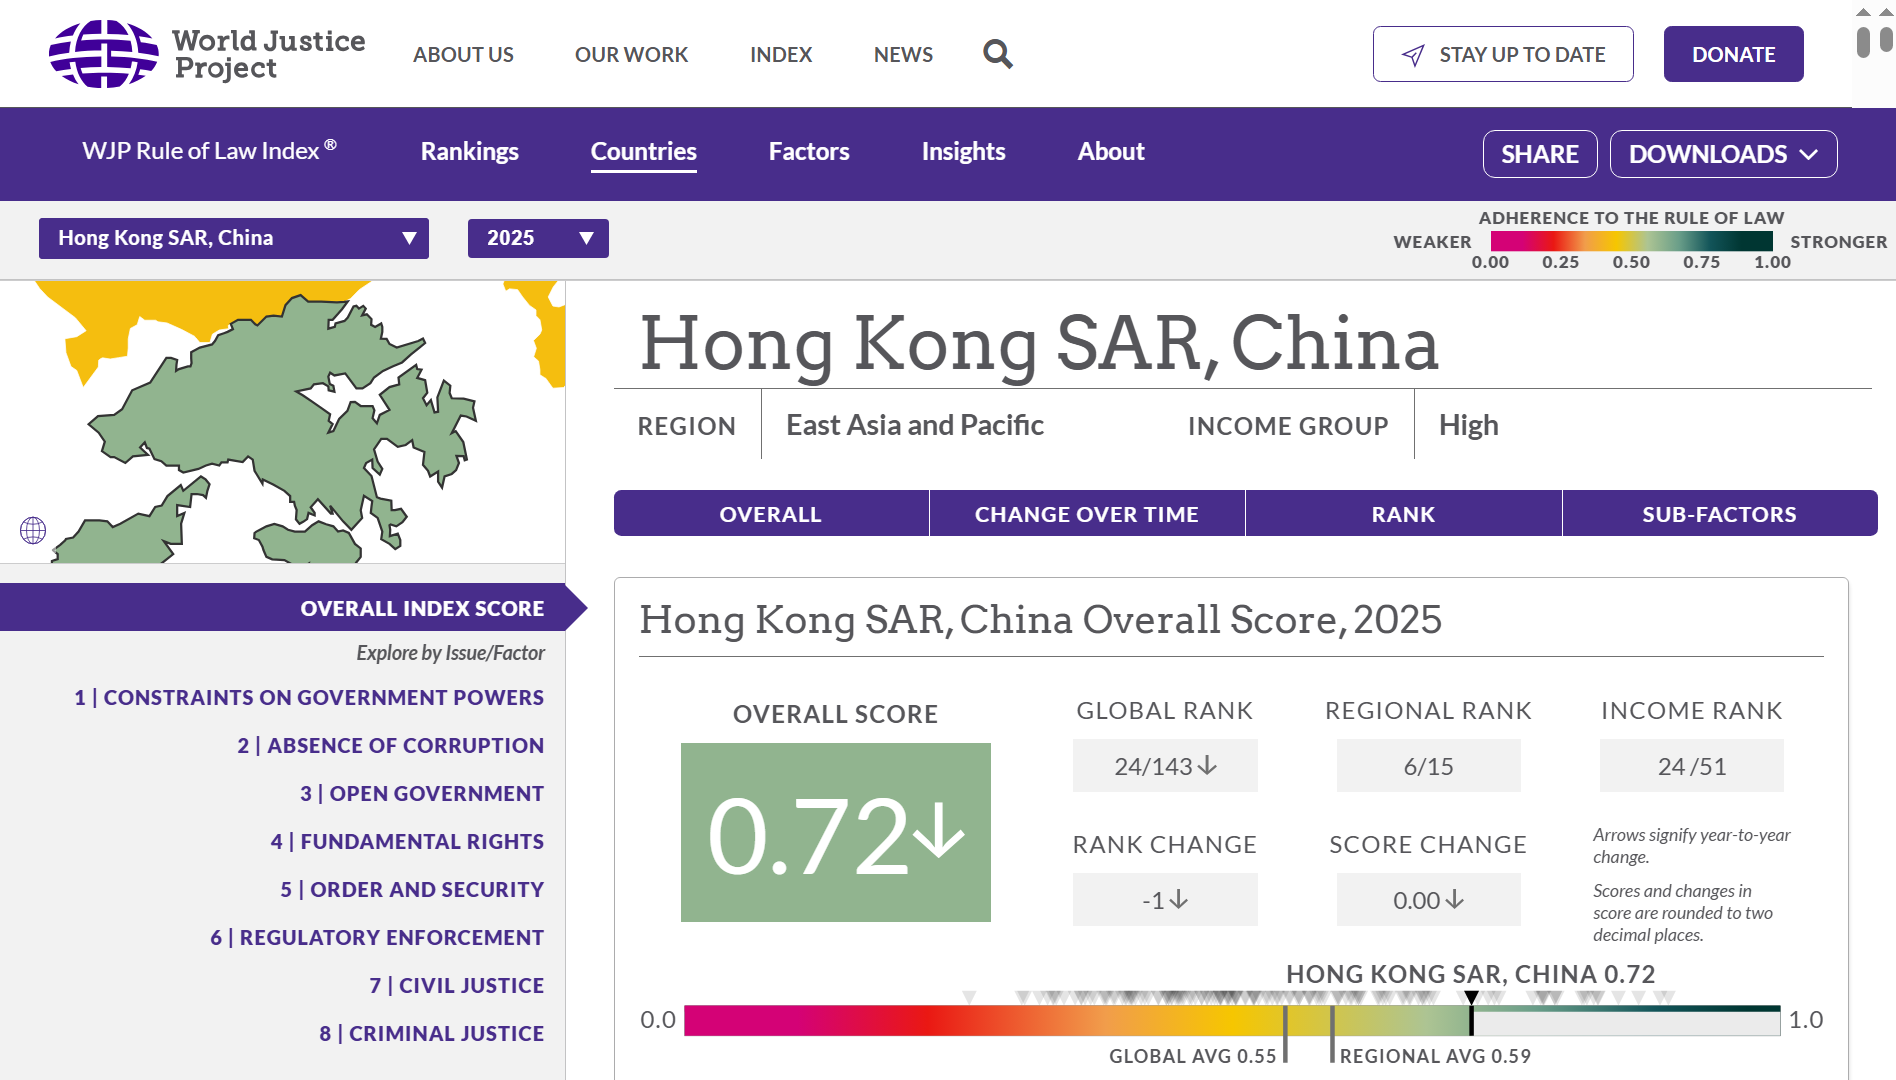Expand the Downloads menu
The width and height of the screenshot is (1896, 1080).
[x=1722, y=154]
